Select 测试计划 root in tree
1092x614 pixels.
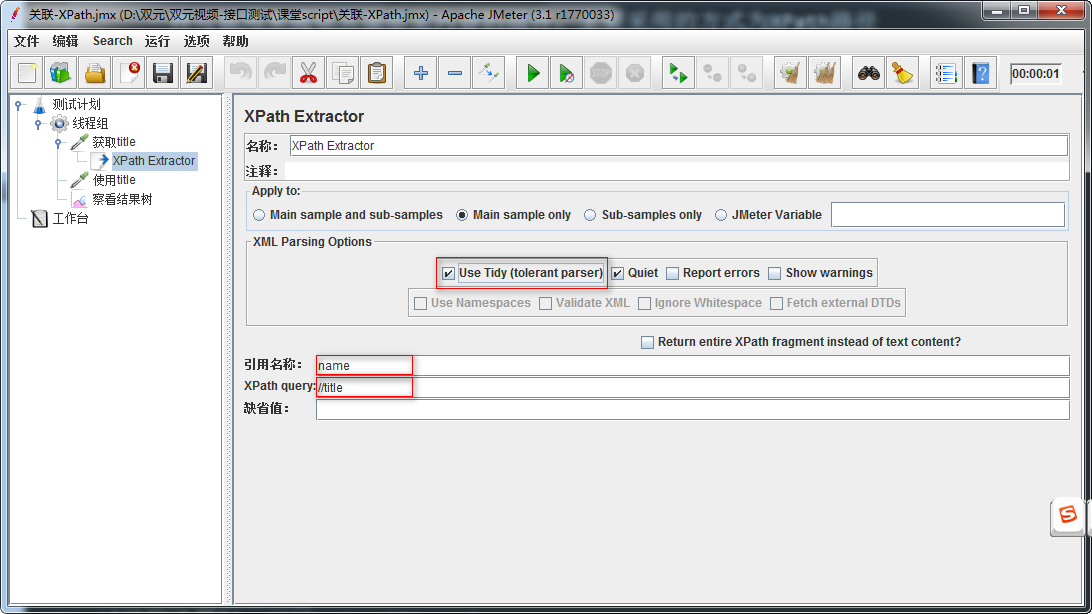76,104
